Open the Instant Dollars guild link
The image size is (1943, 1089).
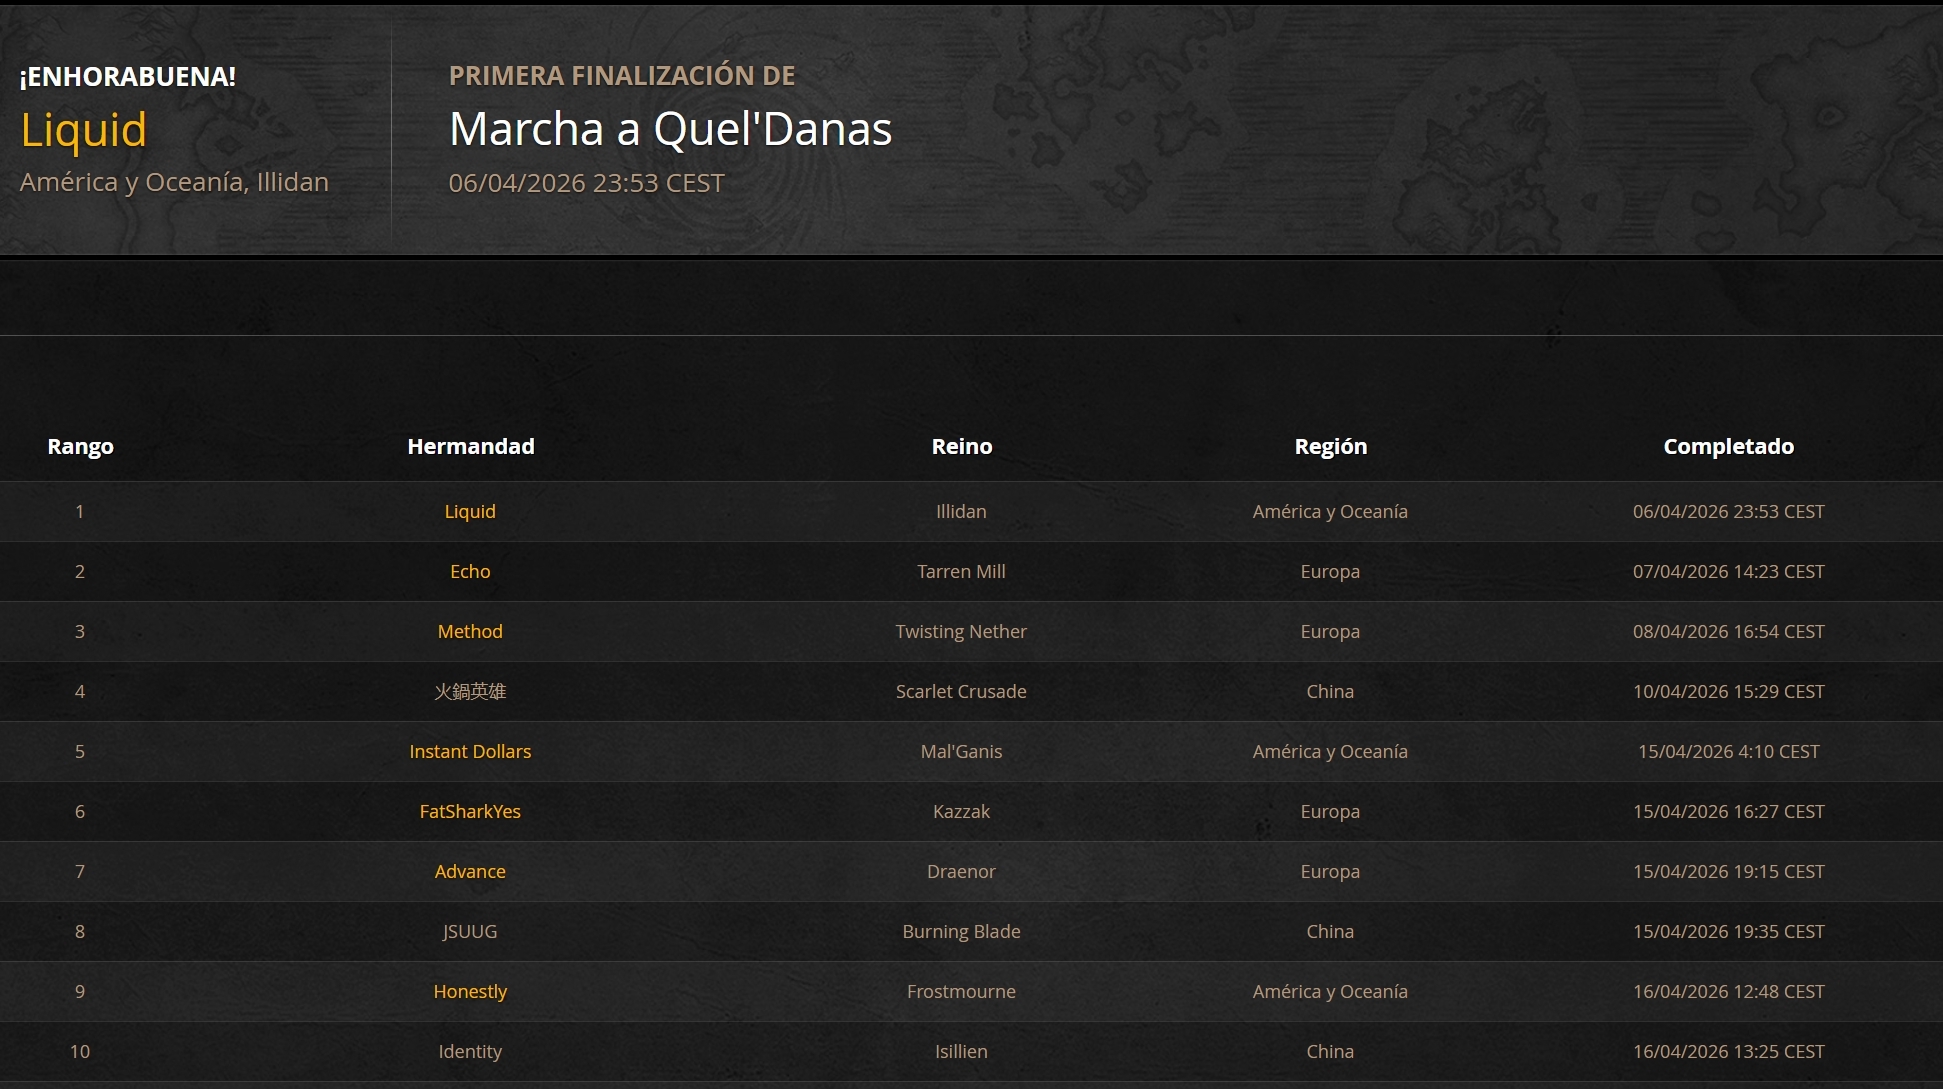coord(470,752)
